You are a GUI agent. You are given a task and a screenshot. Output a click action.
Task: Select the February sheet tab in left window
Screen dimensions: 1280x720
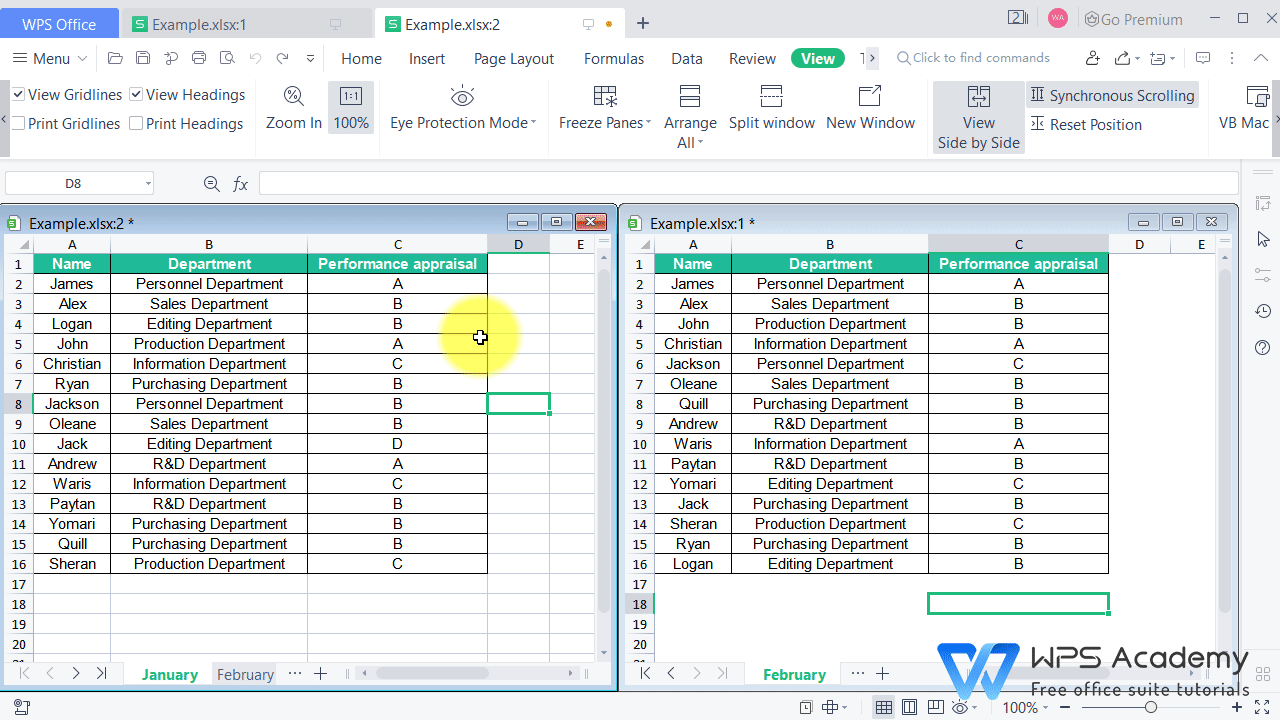click(x=244, y=674)
